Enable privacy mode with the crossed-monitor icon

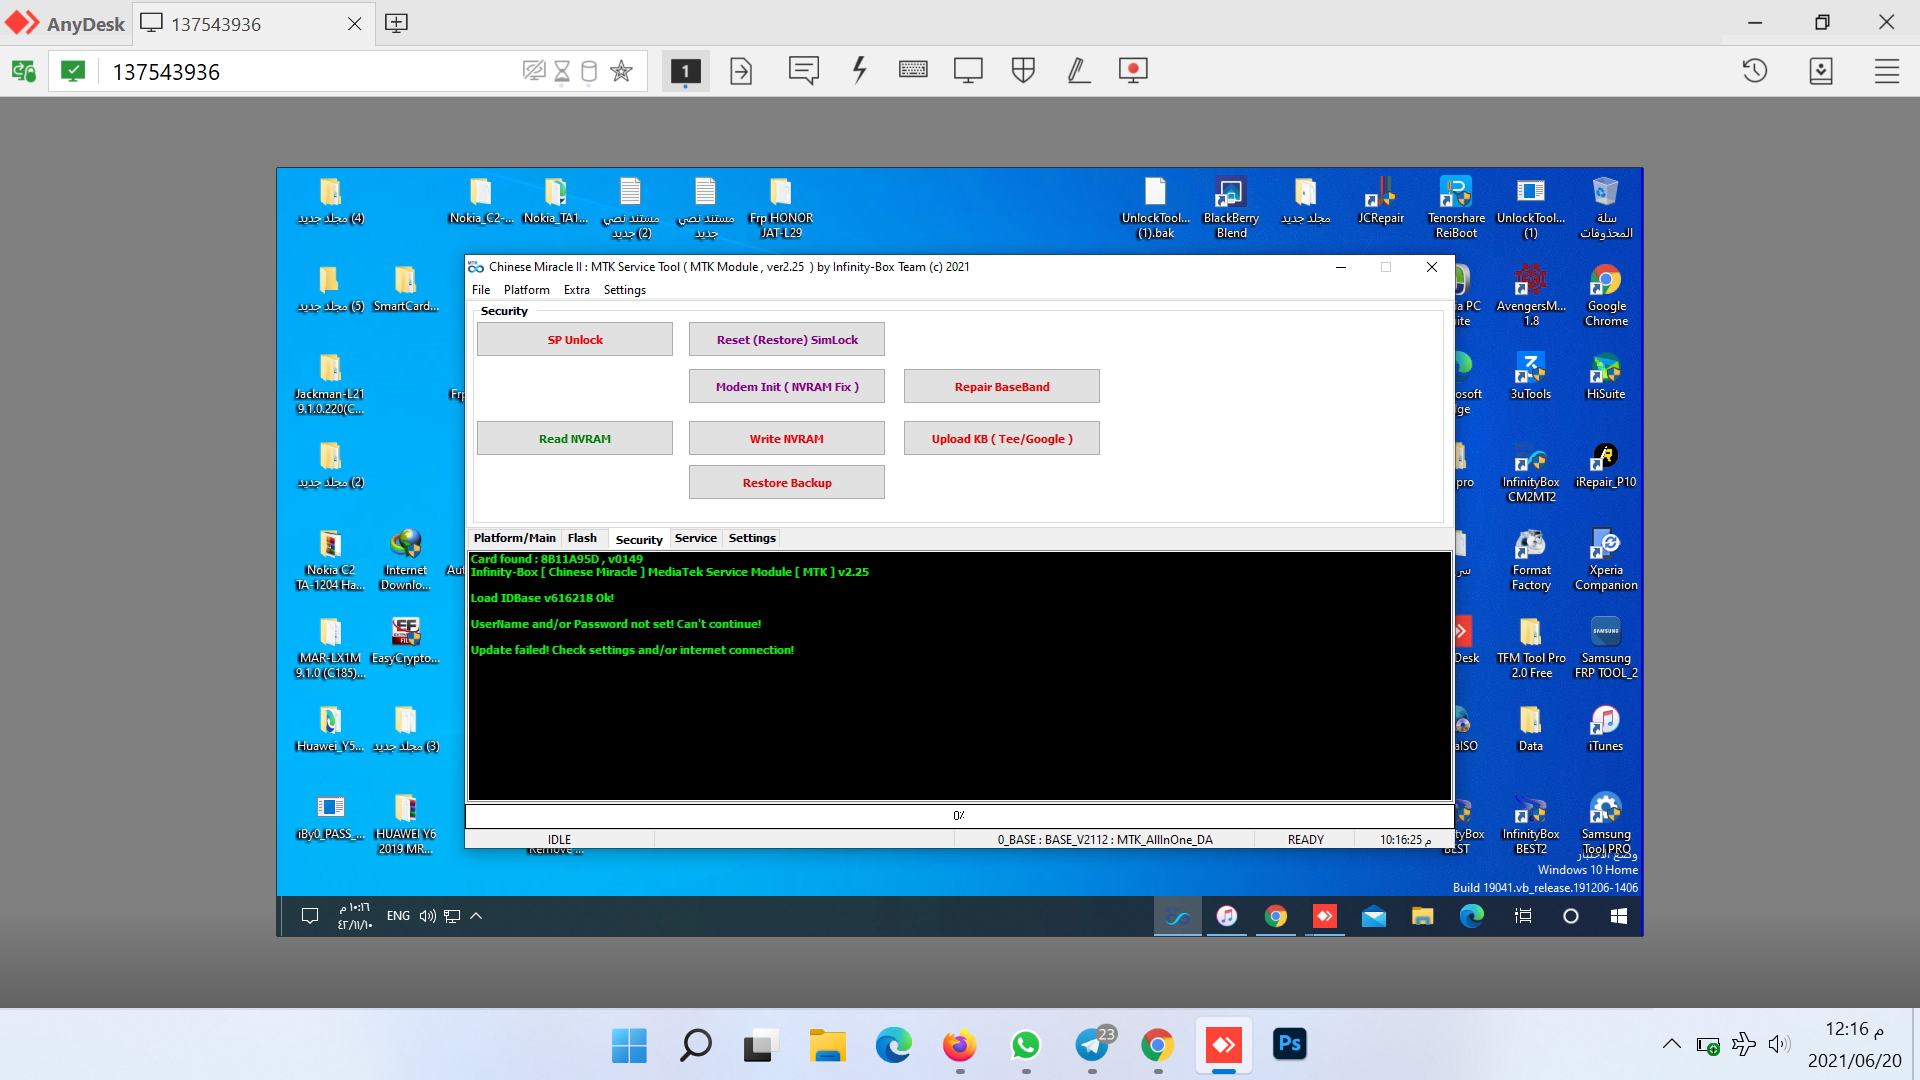tap(533, 71)
